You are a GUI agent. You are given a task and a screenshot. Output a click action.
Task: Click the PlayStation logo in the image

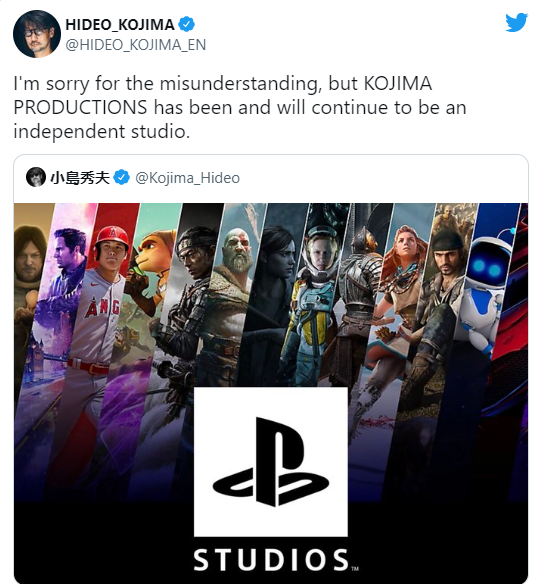pos(271,462)
